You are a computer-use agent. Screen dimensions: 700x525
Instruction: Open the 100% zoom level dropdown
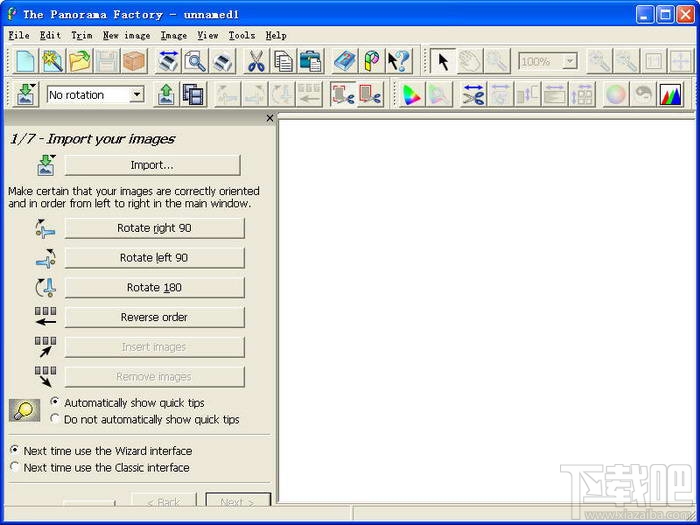[x=570, y=61]
